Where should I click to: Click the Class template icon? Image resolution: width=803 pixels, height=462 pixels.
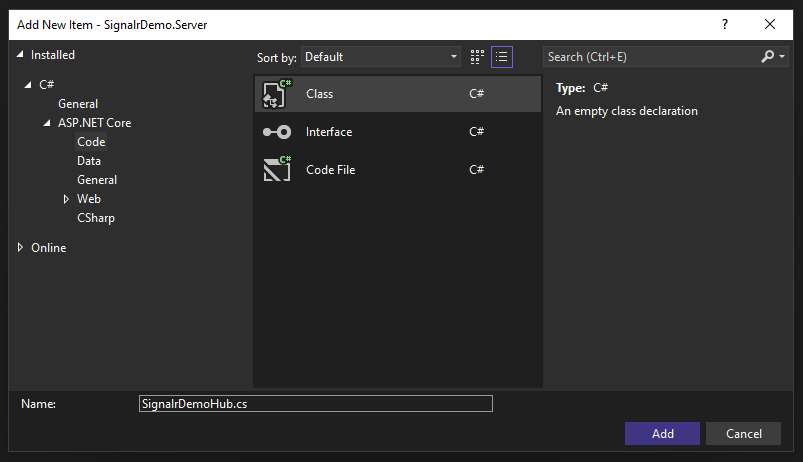[x=276, y=94]
